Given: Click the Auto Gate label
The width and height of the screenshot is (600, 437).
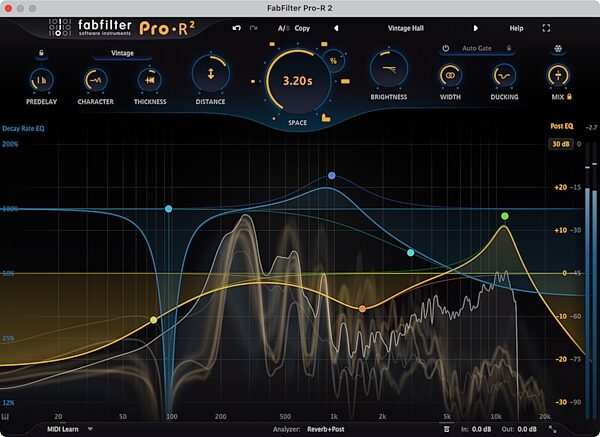Looking at the screenshot, I should click(476, 48).
